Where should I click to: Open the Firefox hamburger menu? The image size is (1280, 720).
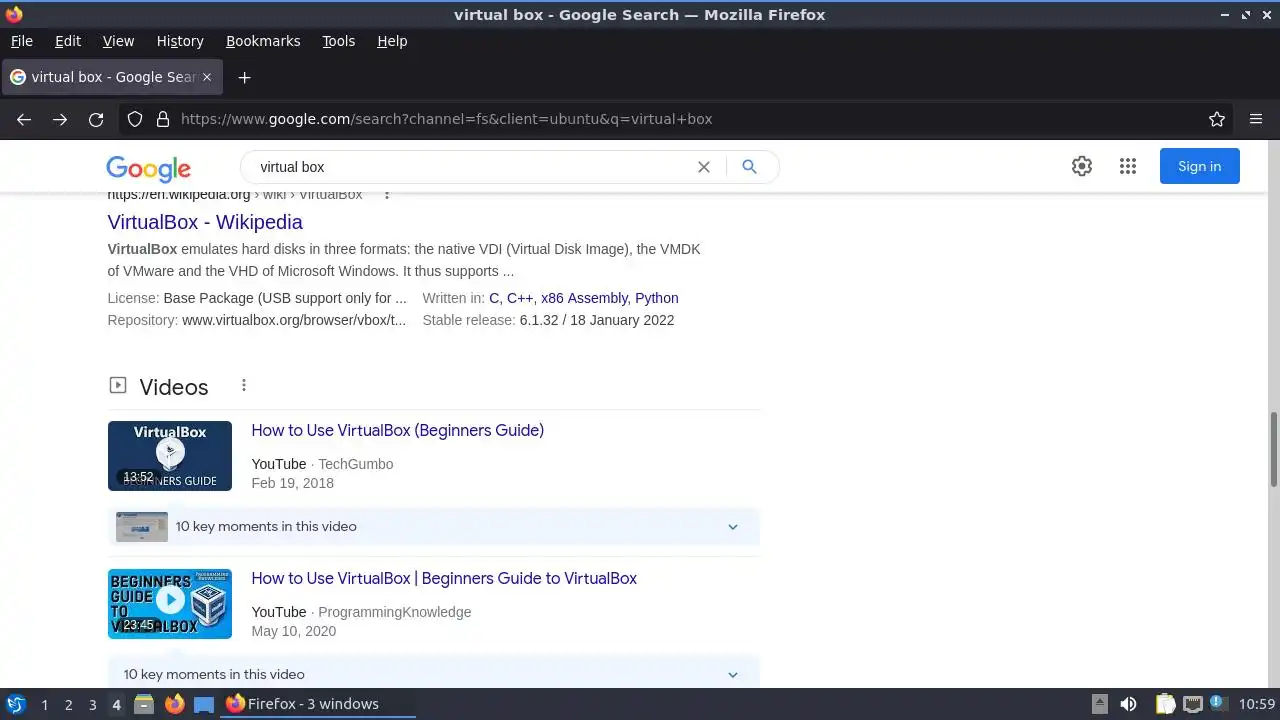point(1256,119)
